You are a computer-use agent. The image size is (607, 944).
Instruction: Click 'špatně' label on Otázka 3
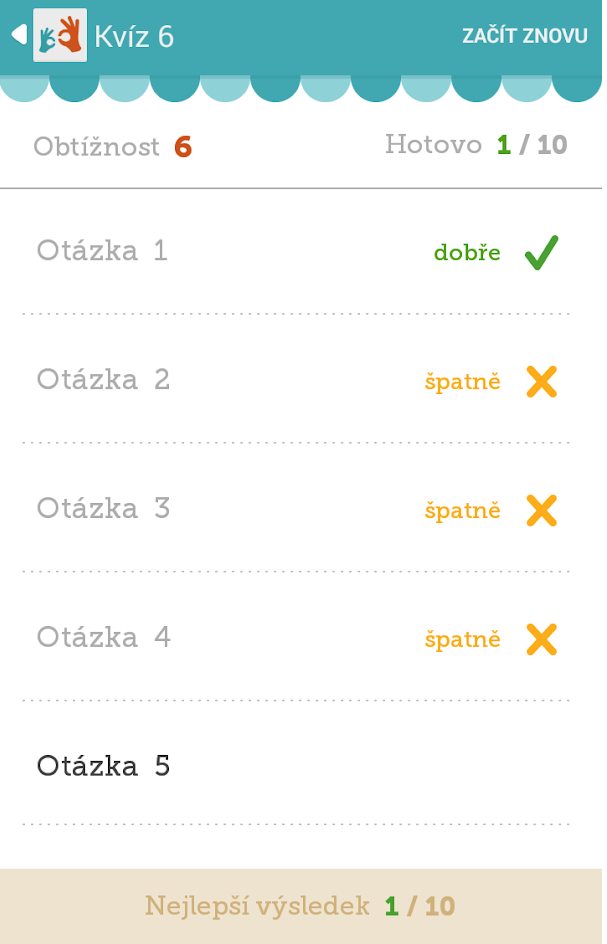(x=462, y=511)
